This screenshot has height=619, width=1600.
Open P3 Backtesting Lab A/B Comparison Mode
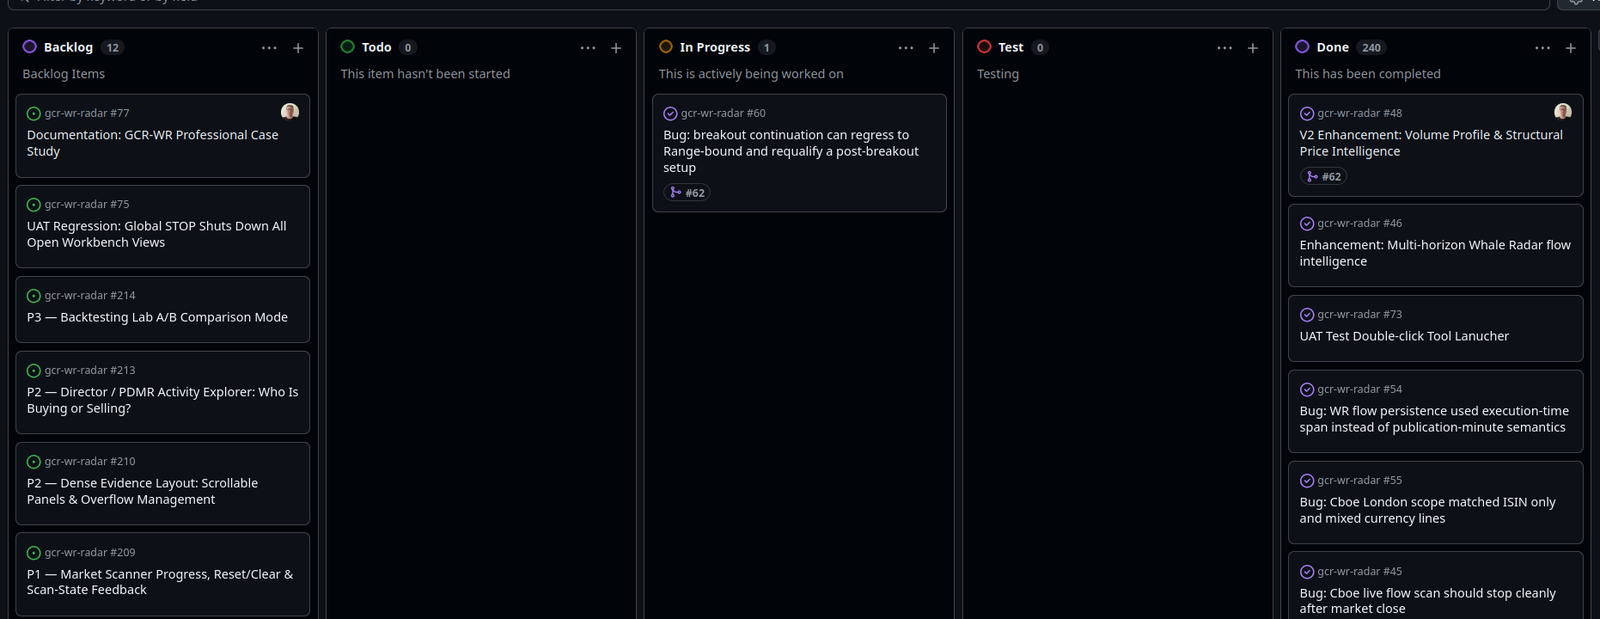coord(157,317)
